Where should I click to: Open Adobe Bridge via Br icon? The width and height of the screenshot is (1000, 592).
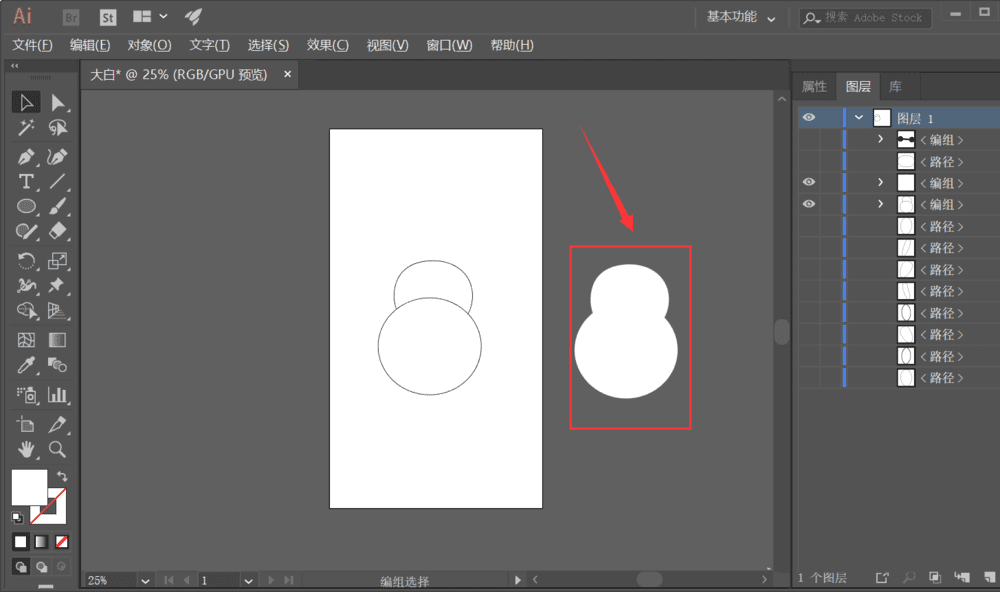click(71, 17)
